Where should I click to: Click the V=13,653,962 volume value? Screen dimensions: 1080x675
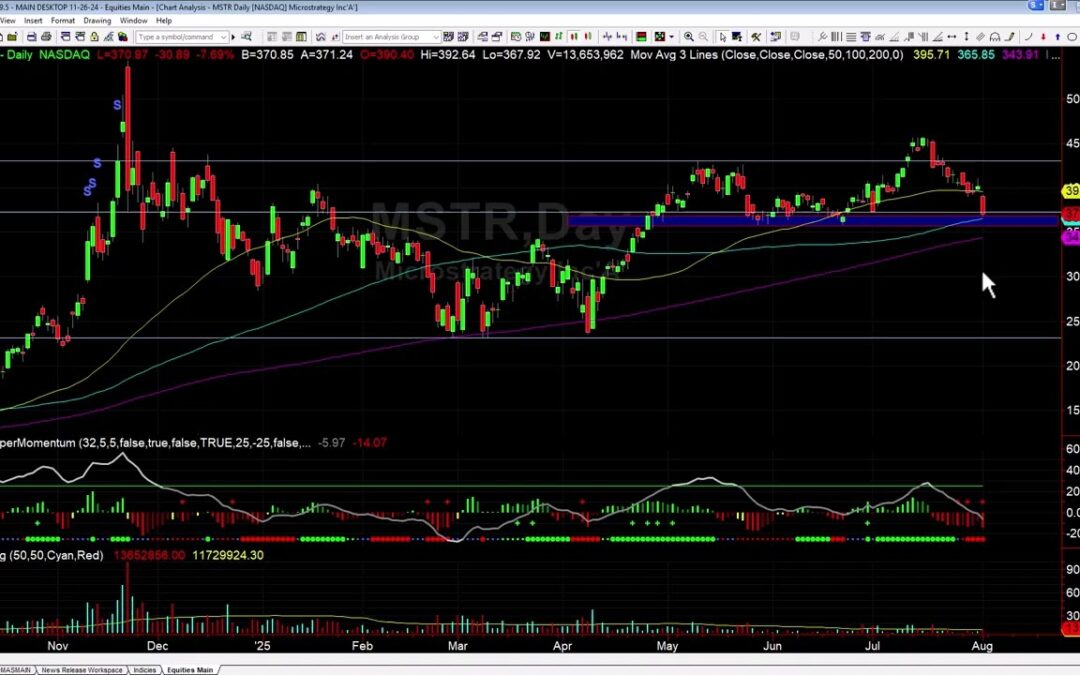(x=585, y=54)
